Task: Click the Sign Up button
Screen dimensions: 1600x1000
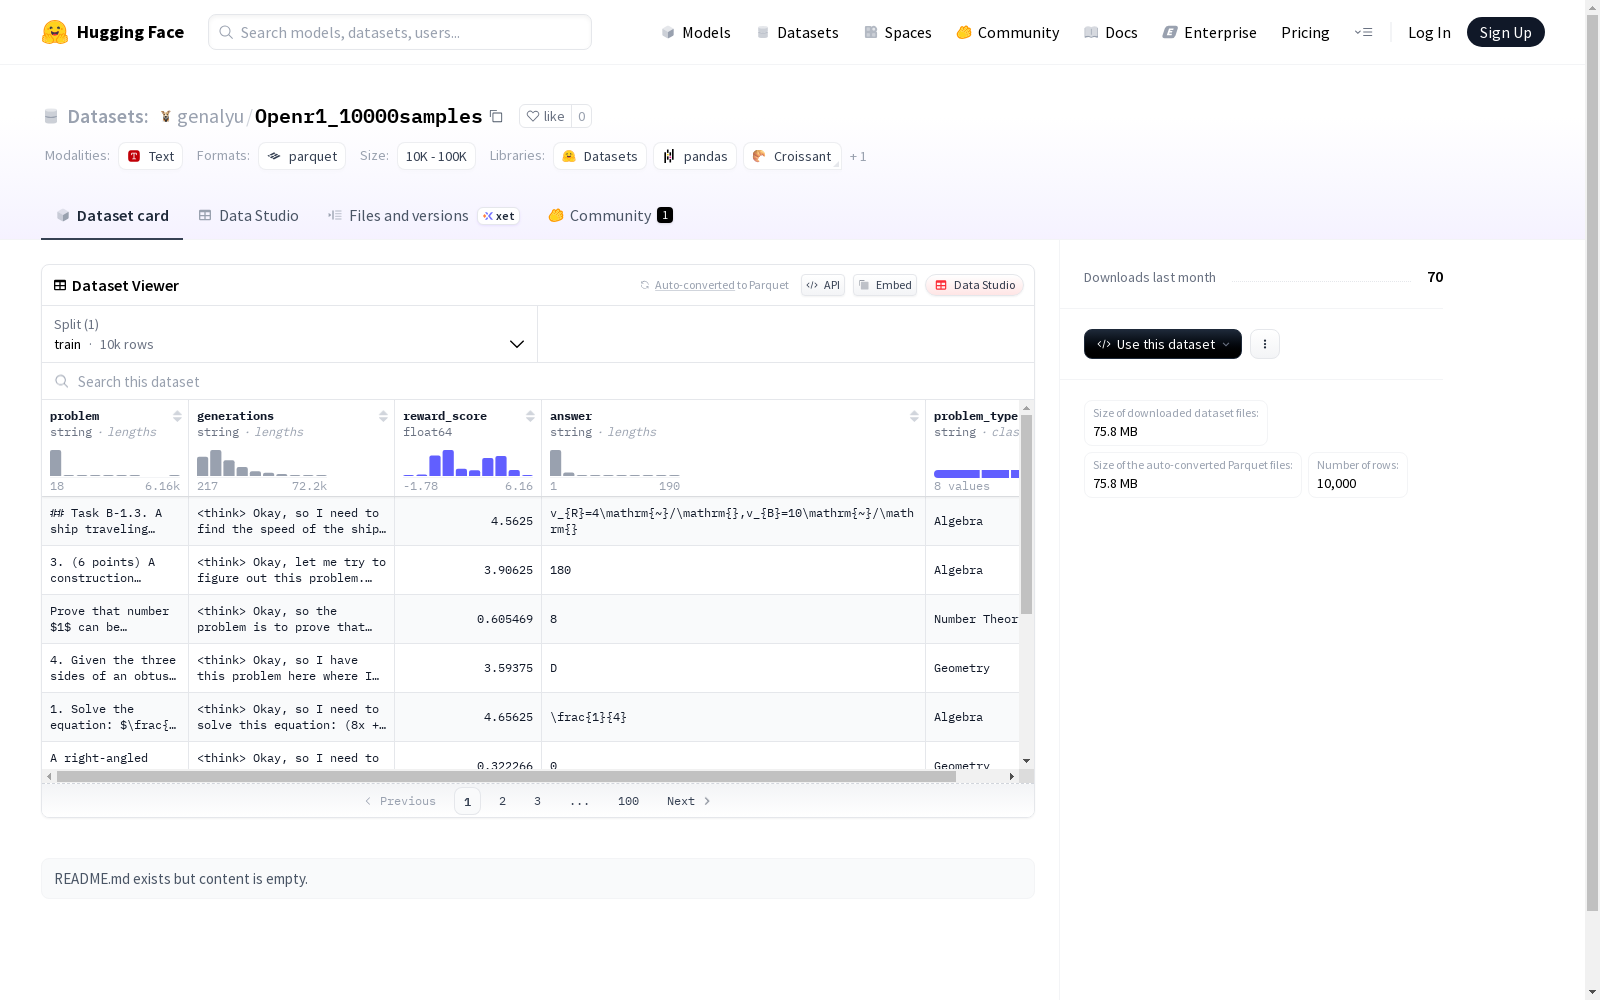Action: 1505,32
